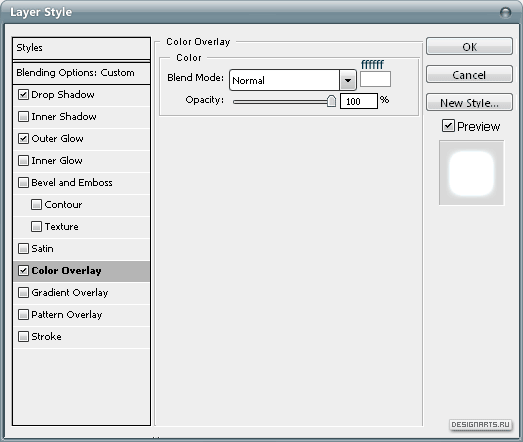Select the Styles row in the list
523x442 pixels.
coord(81,48)
